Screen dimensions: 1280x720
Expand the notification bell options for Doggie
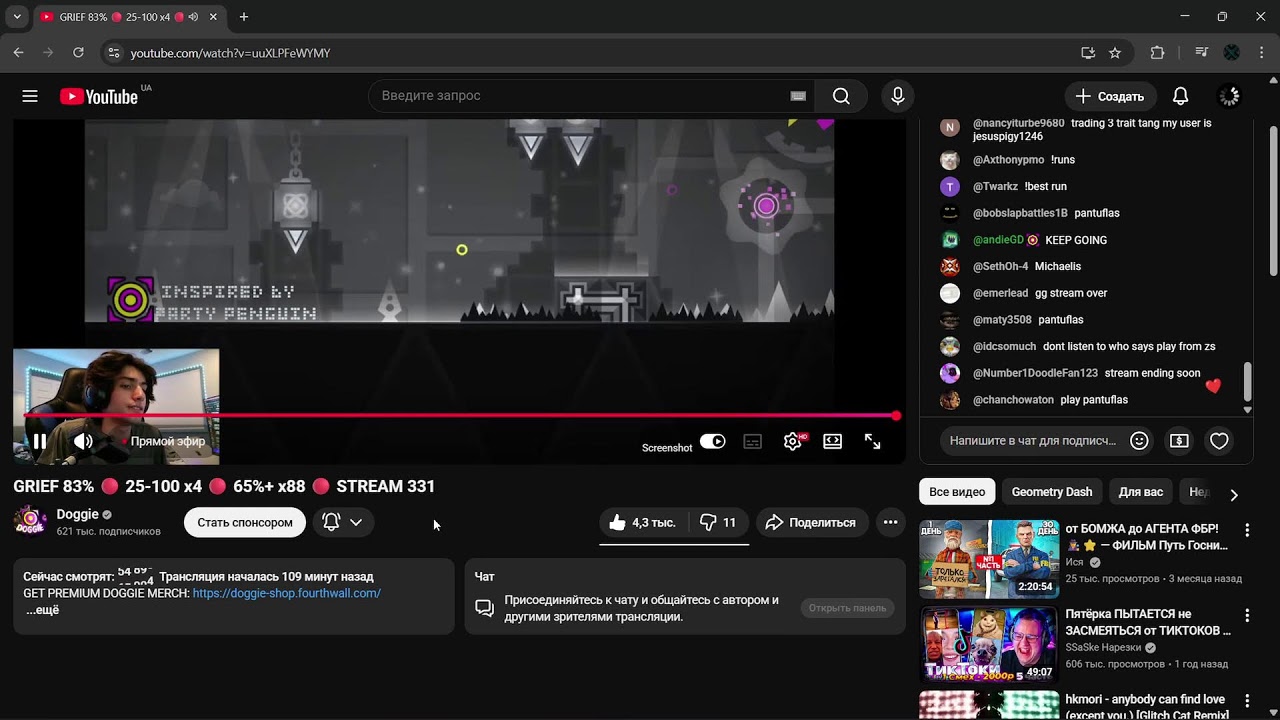(x=343, y=522)
